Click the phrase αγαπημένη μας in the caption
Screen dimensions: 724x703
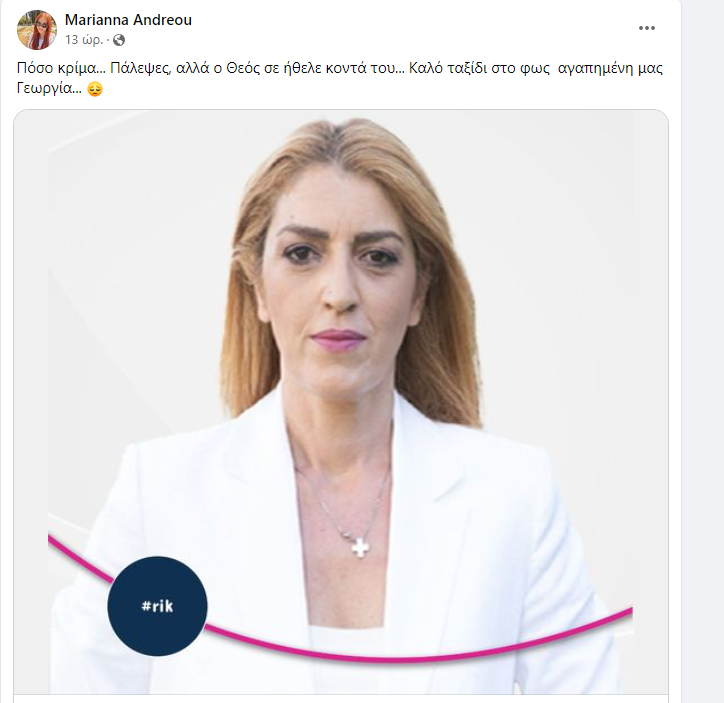click(x=610, y=68)
